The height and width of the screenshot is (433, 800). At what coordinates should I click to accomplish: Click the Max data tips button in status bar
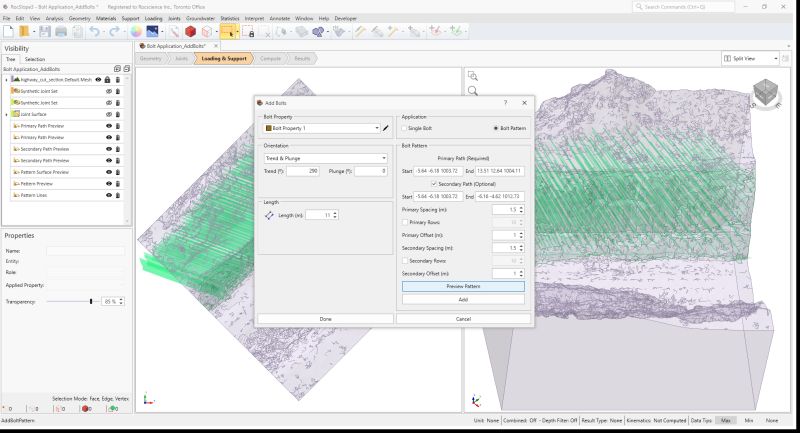[726, 420]
